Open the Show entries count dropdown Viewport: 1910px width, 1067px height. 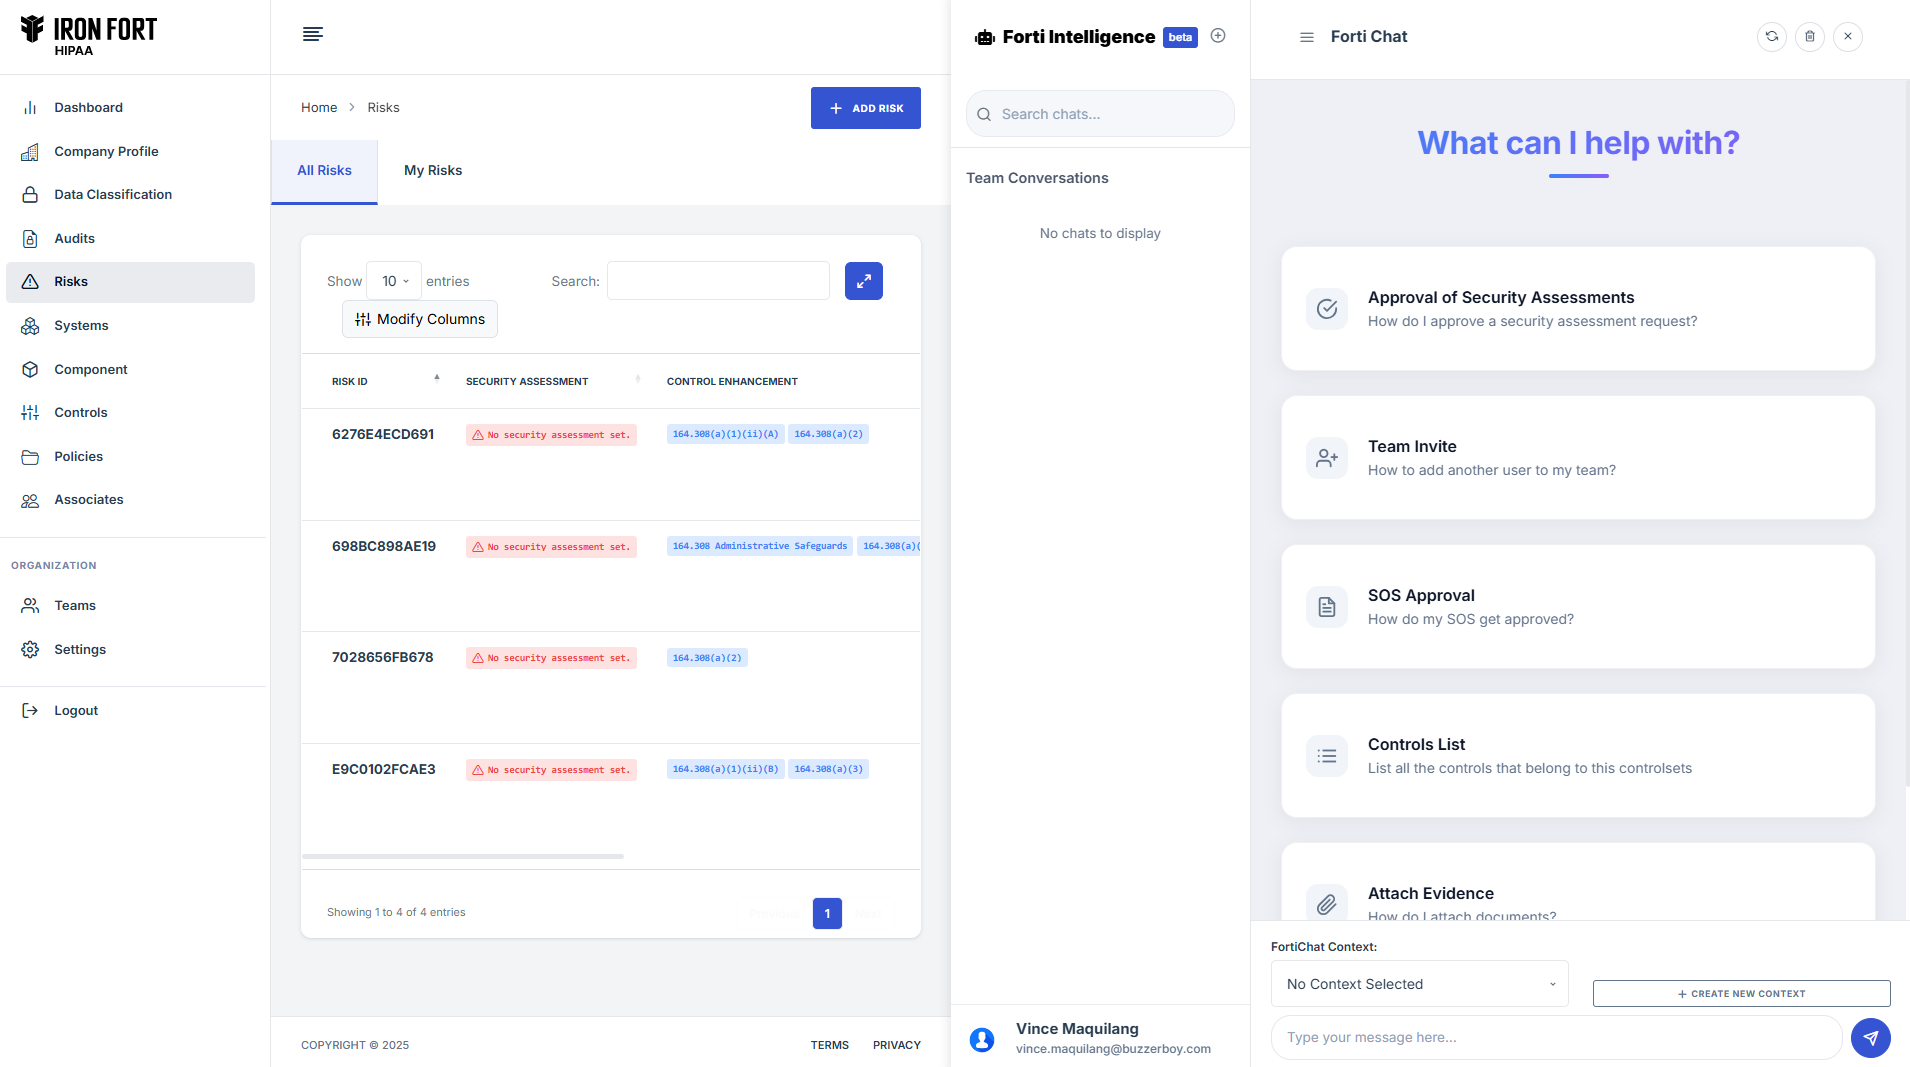coord(394,281)
